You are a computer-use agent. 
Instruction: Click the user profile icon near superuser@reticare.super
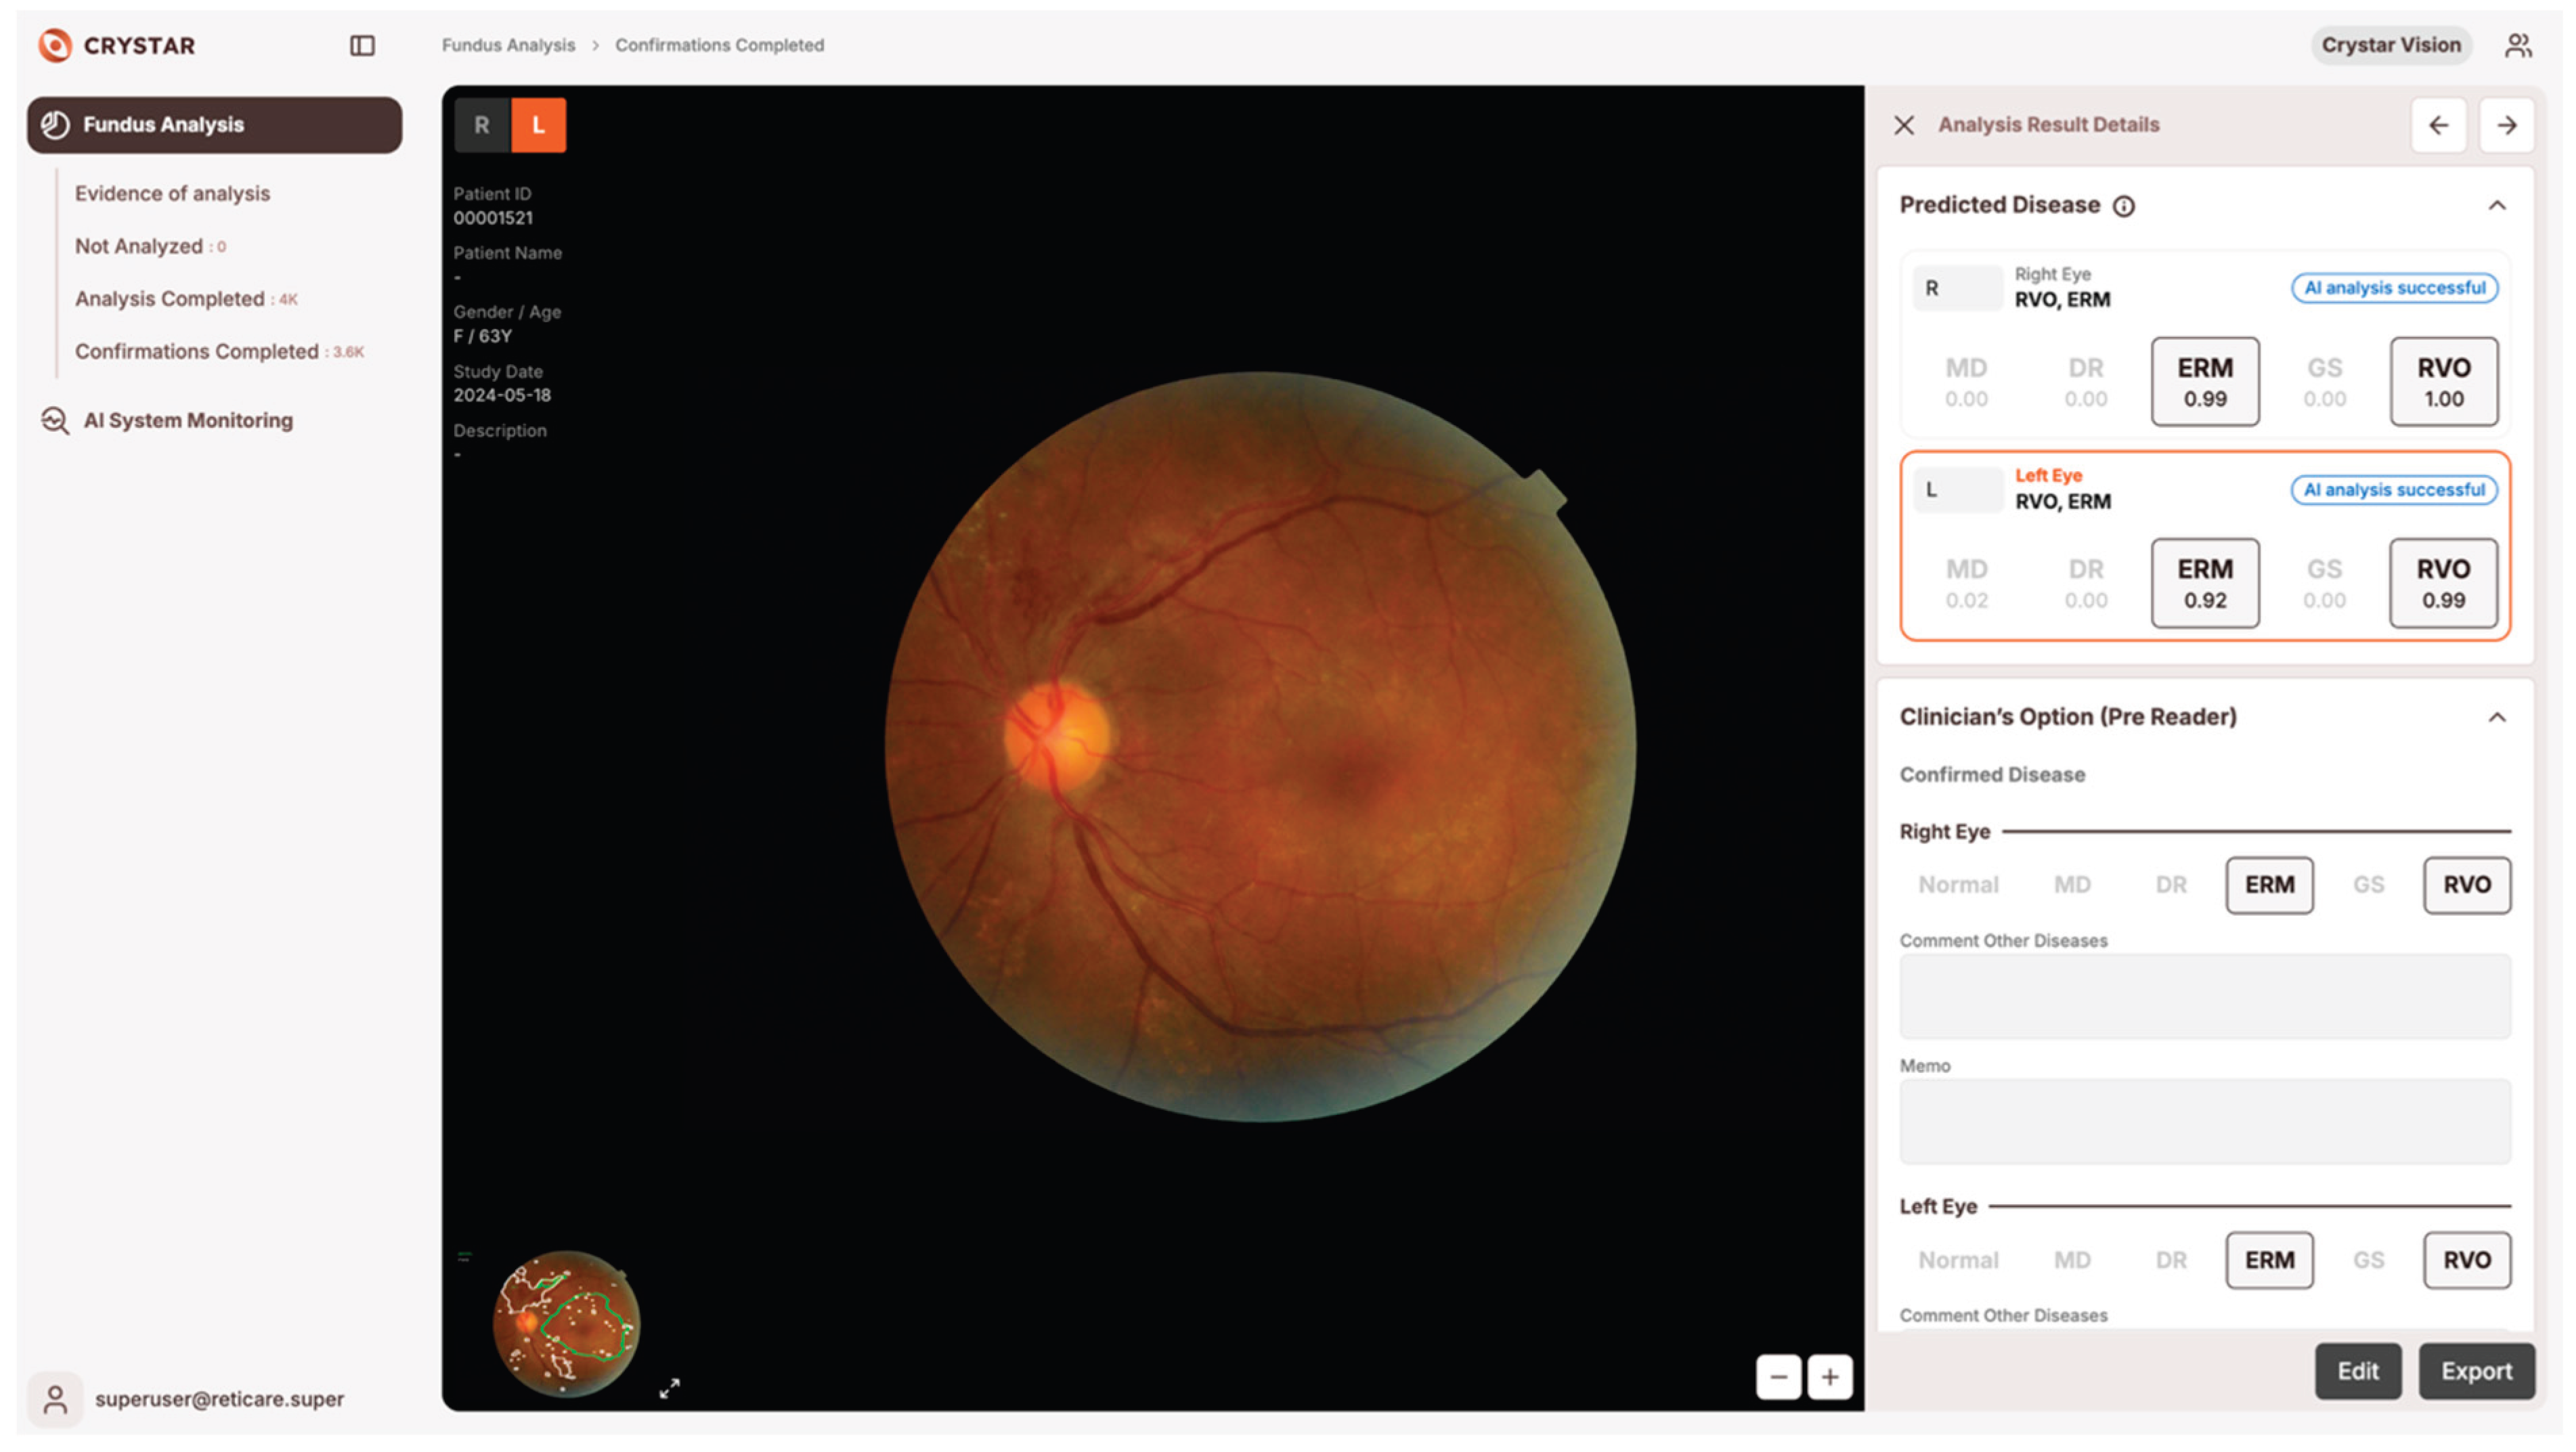(55, 1399)
